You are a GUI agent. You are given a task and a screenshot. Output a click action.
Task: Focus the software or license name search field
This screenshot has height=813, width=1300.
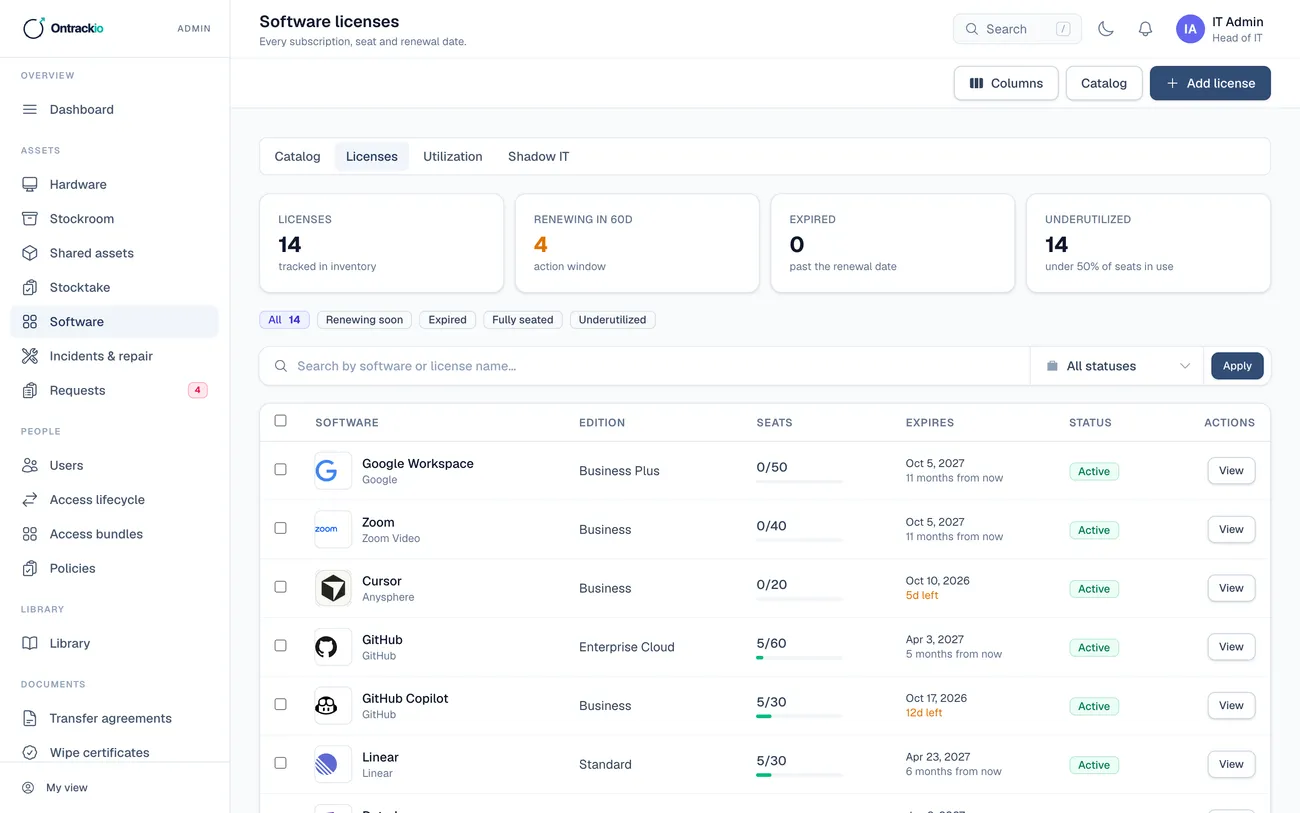point(645,366)
